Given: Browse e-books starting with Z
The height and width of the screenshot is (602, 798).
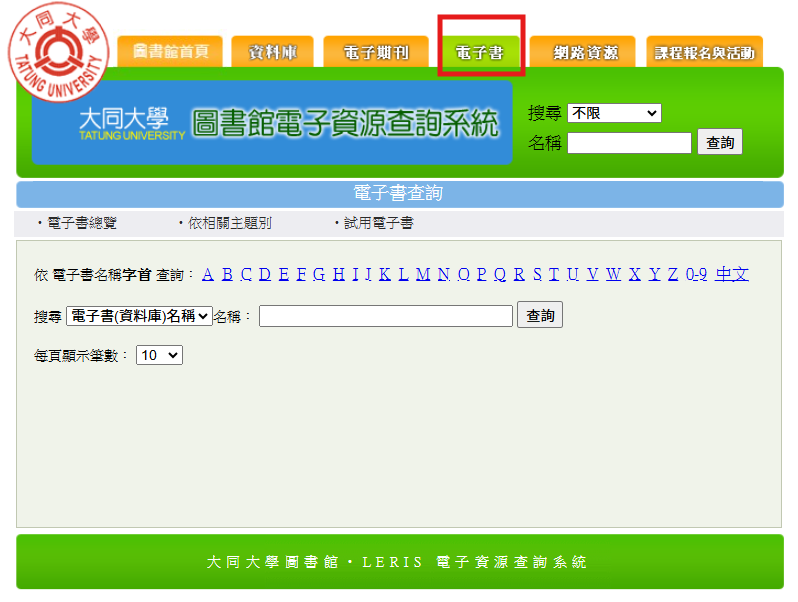Looking at the screenshot, I should pos(673,274).
